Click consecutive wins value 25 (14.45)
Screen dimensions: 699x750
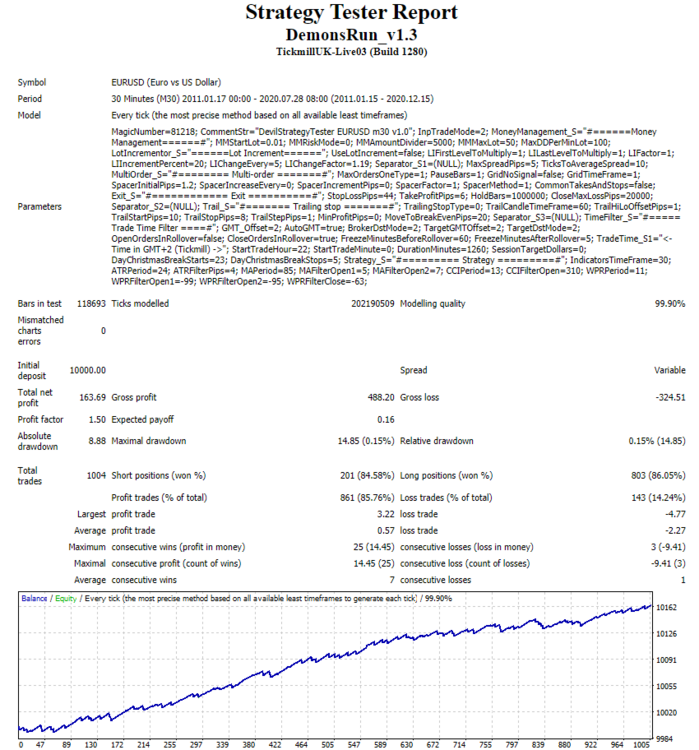point(374,547)
